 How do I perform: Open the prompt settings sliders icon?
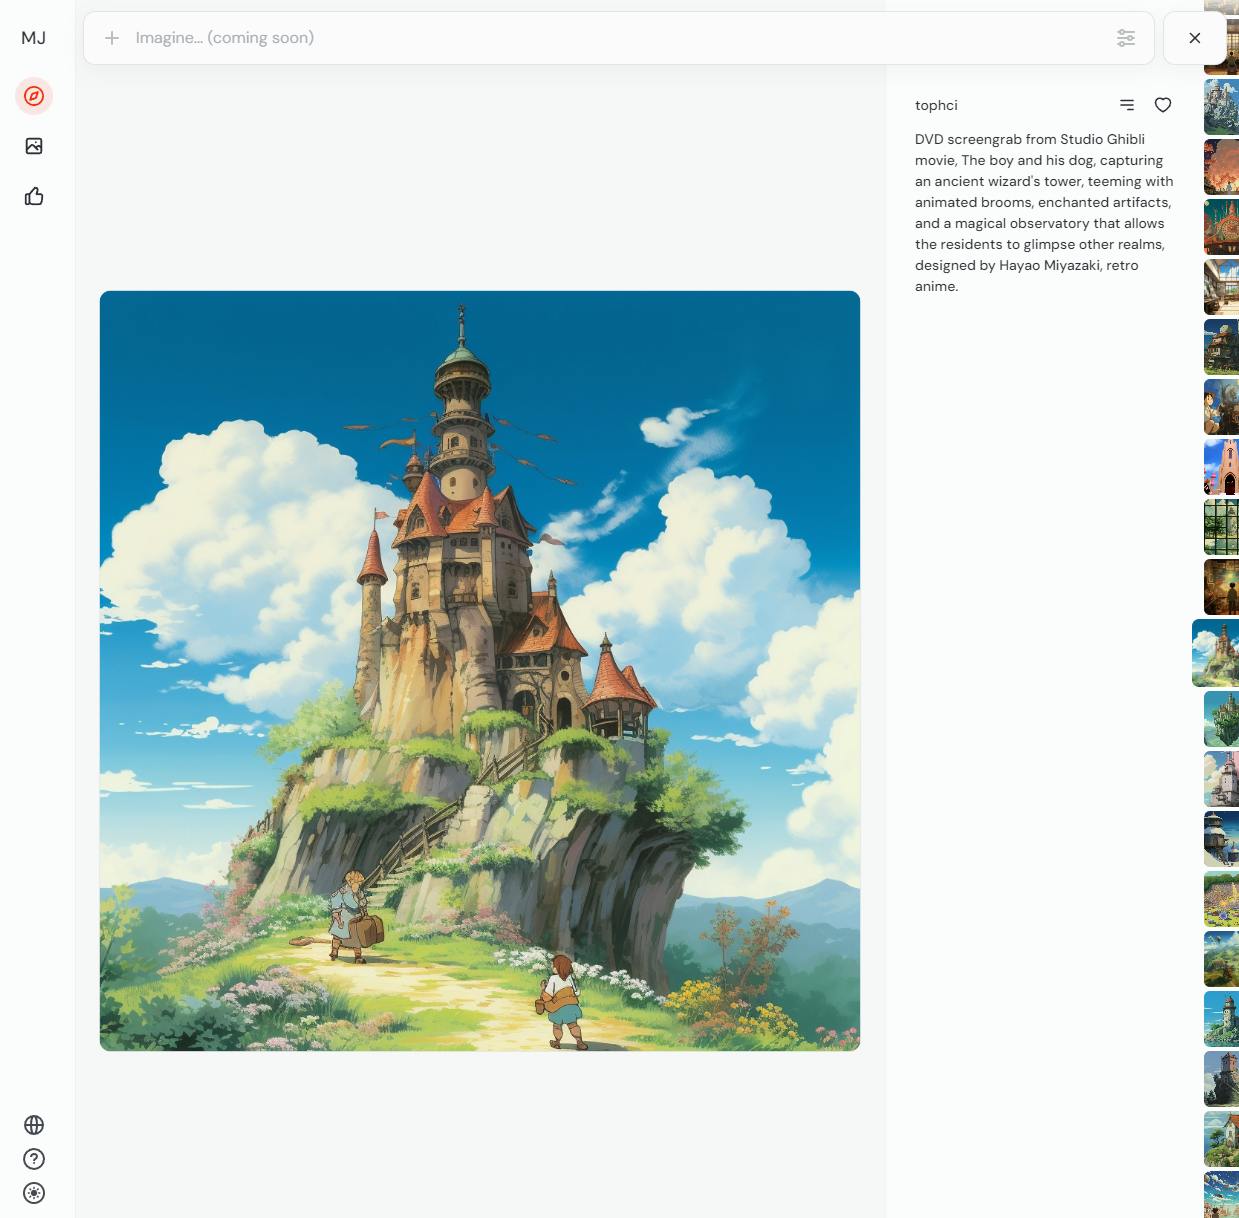click(1126, 38)
